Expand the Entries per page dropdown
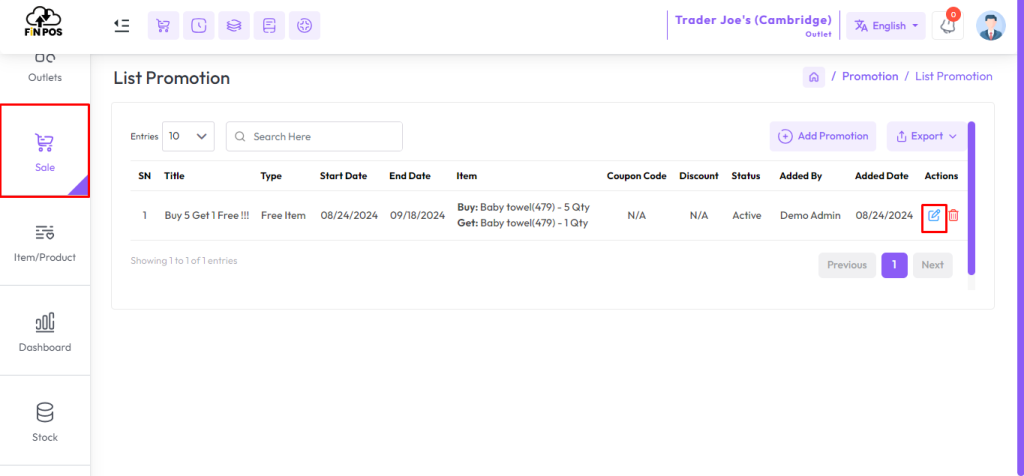 pyautogui.click(x=188, y=136)
